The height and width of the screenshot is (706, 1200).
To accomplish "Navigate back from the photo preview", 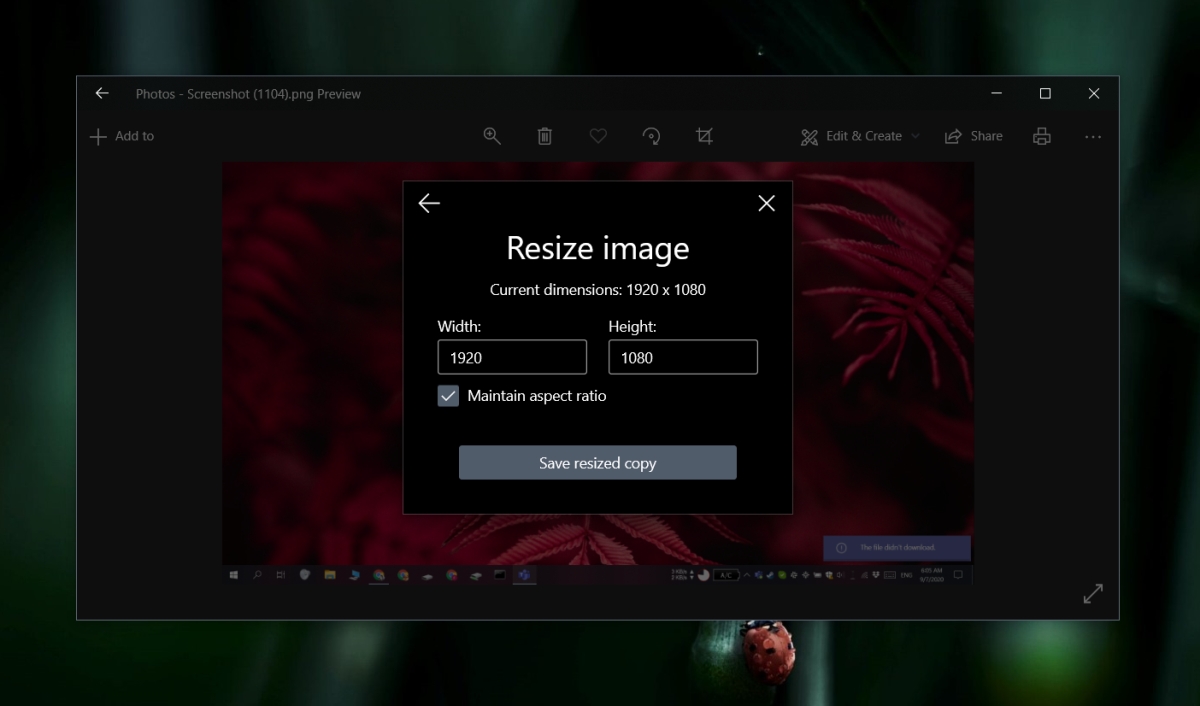I will pos(102,93).
